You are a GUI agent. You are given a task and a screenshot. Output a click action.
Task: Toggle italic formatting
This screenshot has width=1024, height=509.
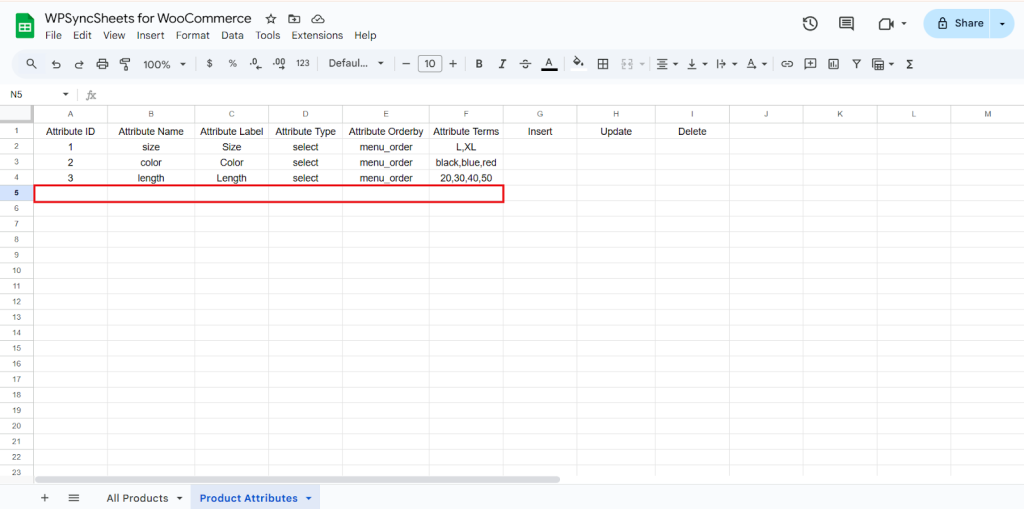[x=502, y=64]
